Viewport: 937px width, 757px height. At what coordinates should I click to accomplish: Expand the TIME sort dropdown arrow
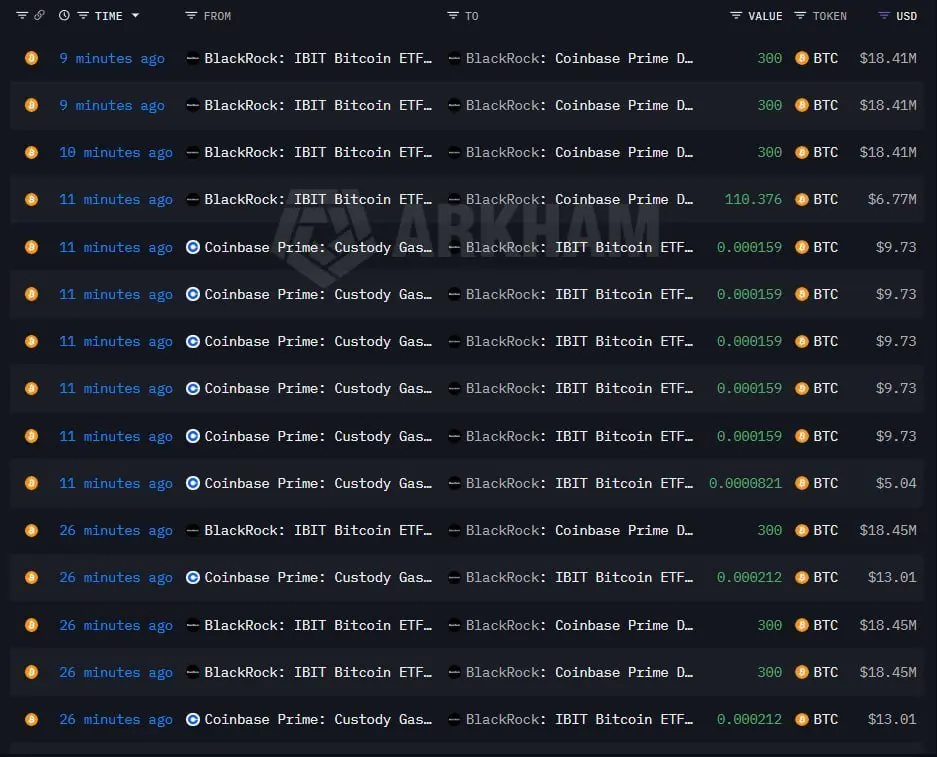point(136,16)
